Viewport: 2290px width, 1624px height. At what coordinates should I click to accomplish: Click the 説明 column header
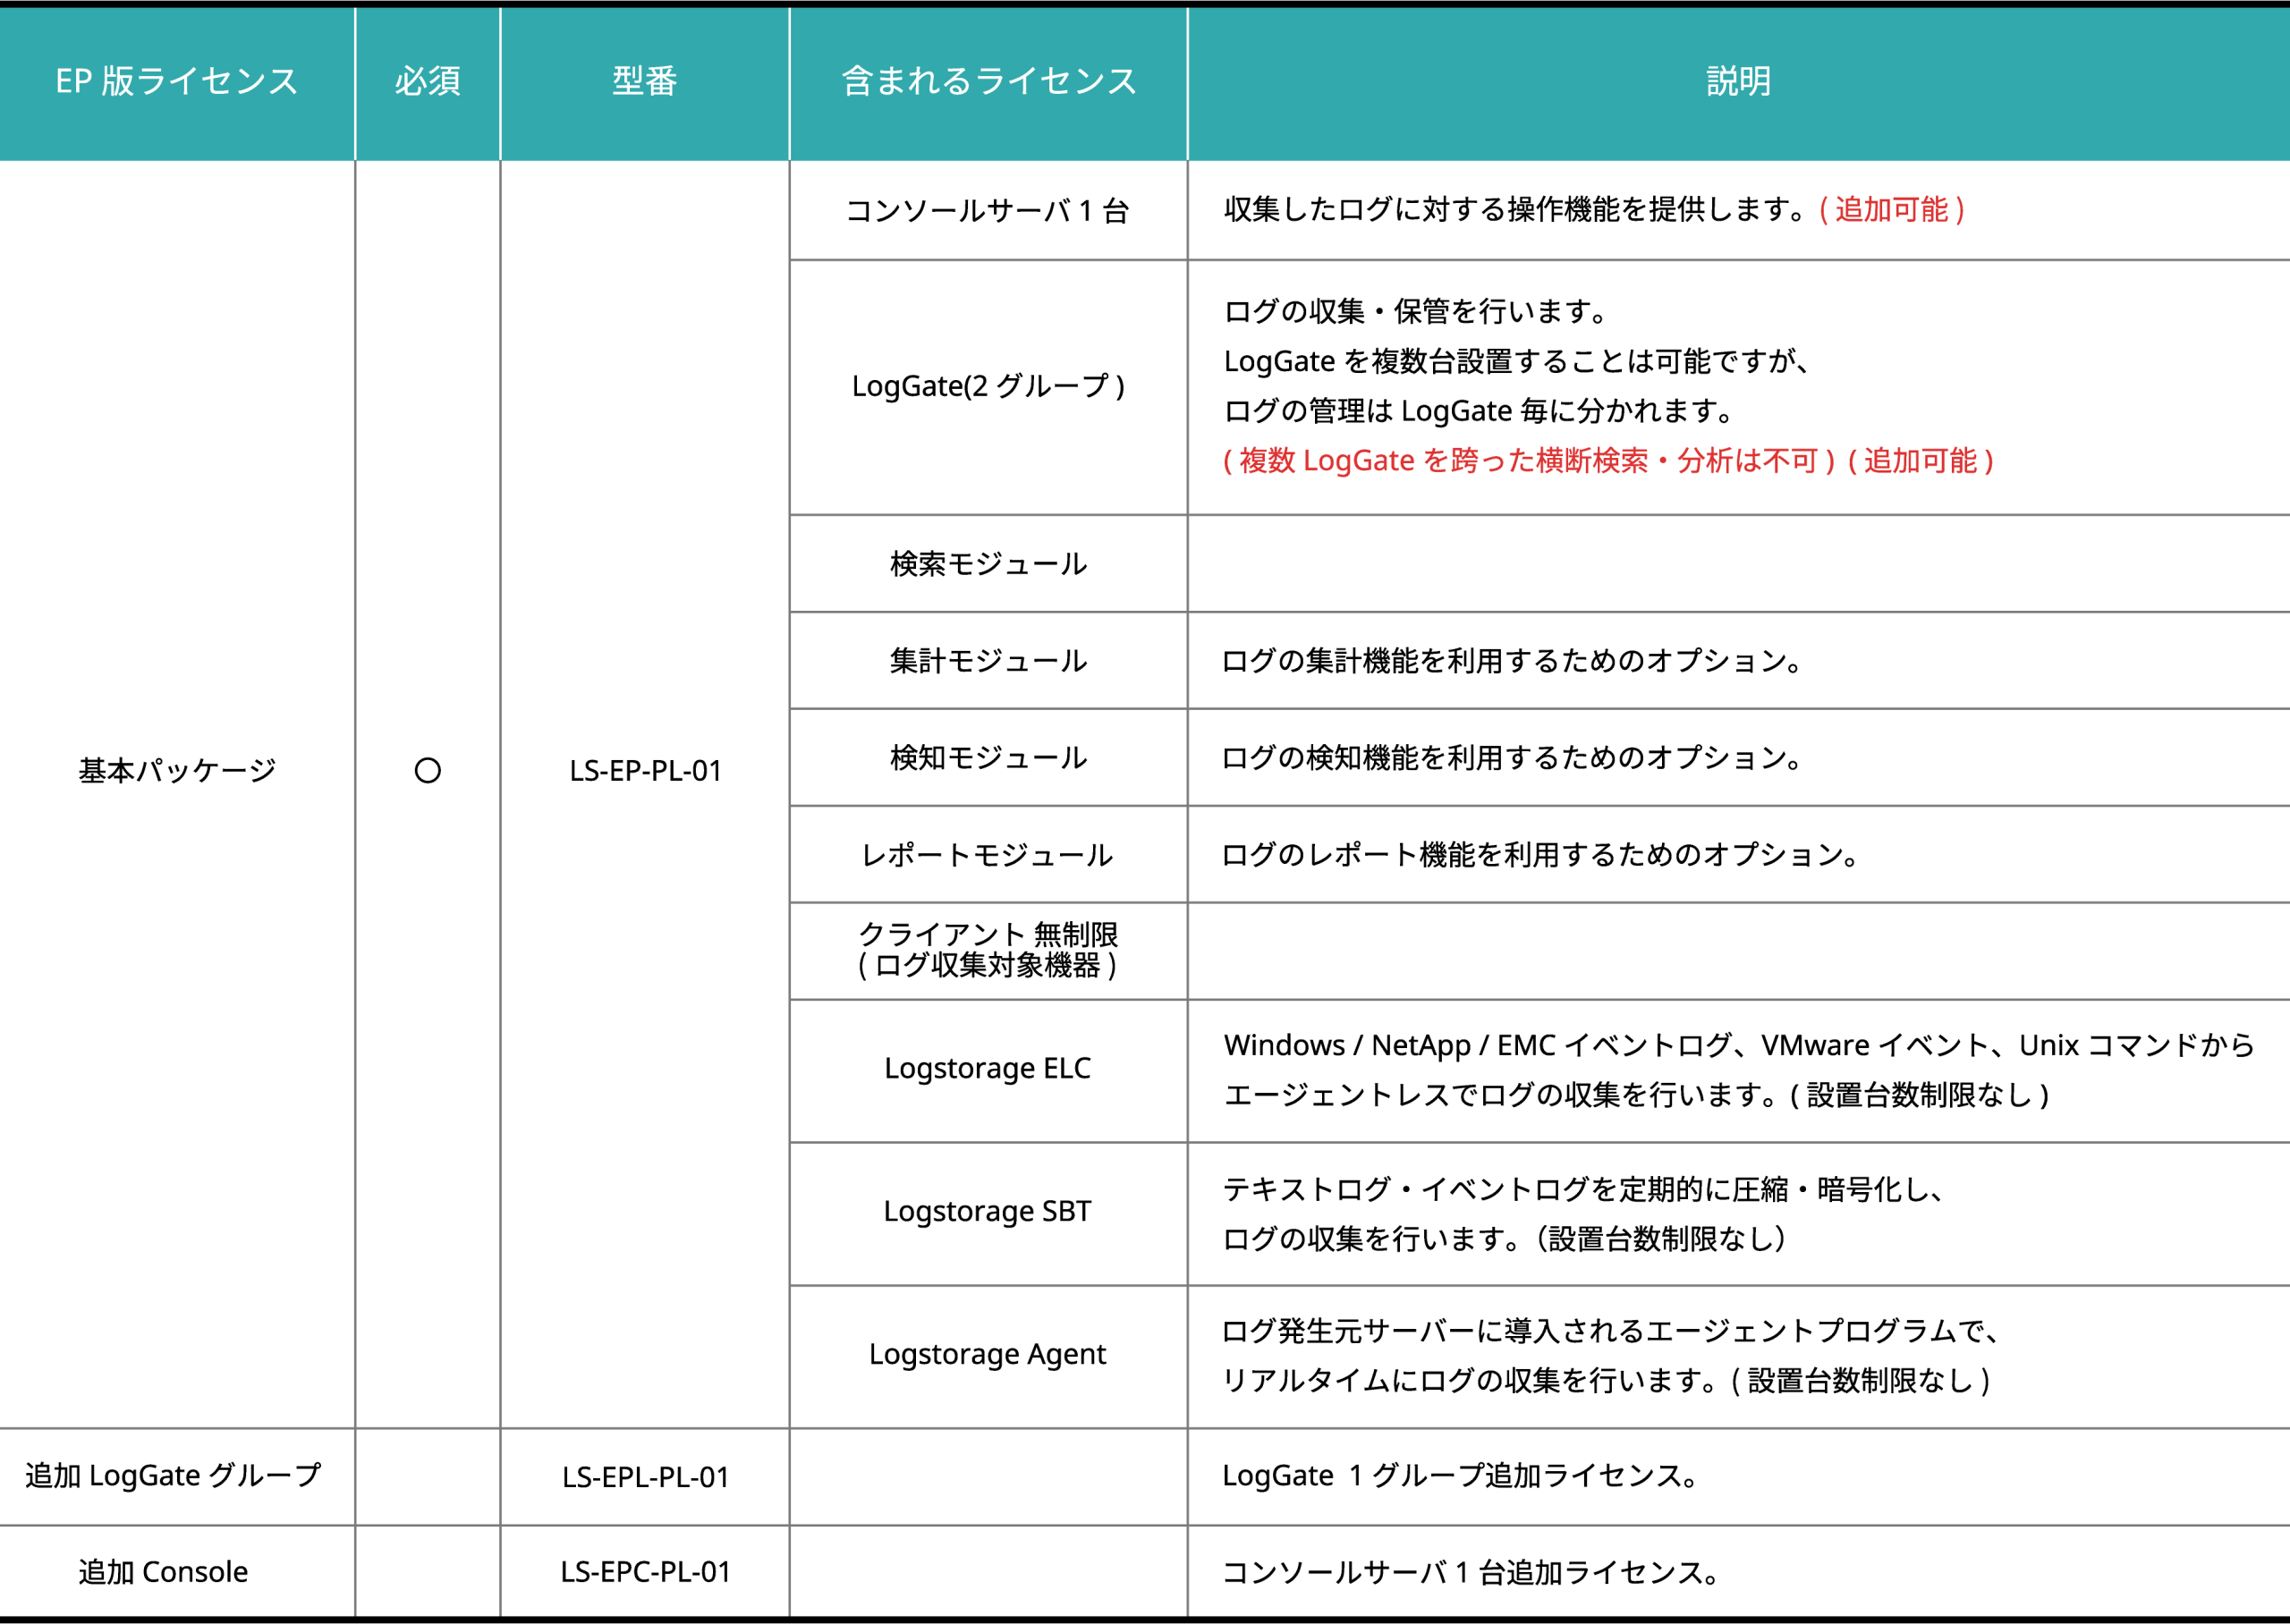pyautogui.click(x=1738, y=81)
